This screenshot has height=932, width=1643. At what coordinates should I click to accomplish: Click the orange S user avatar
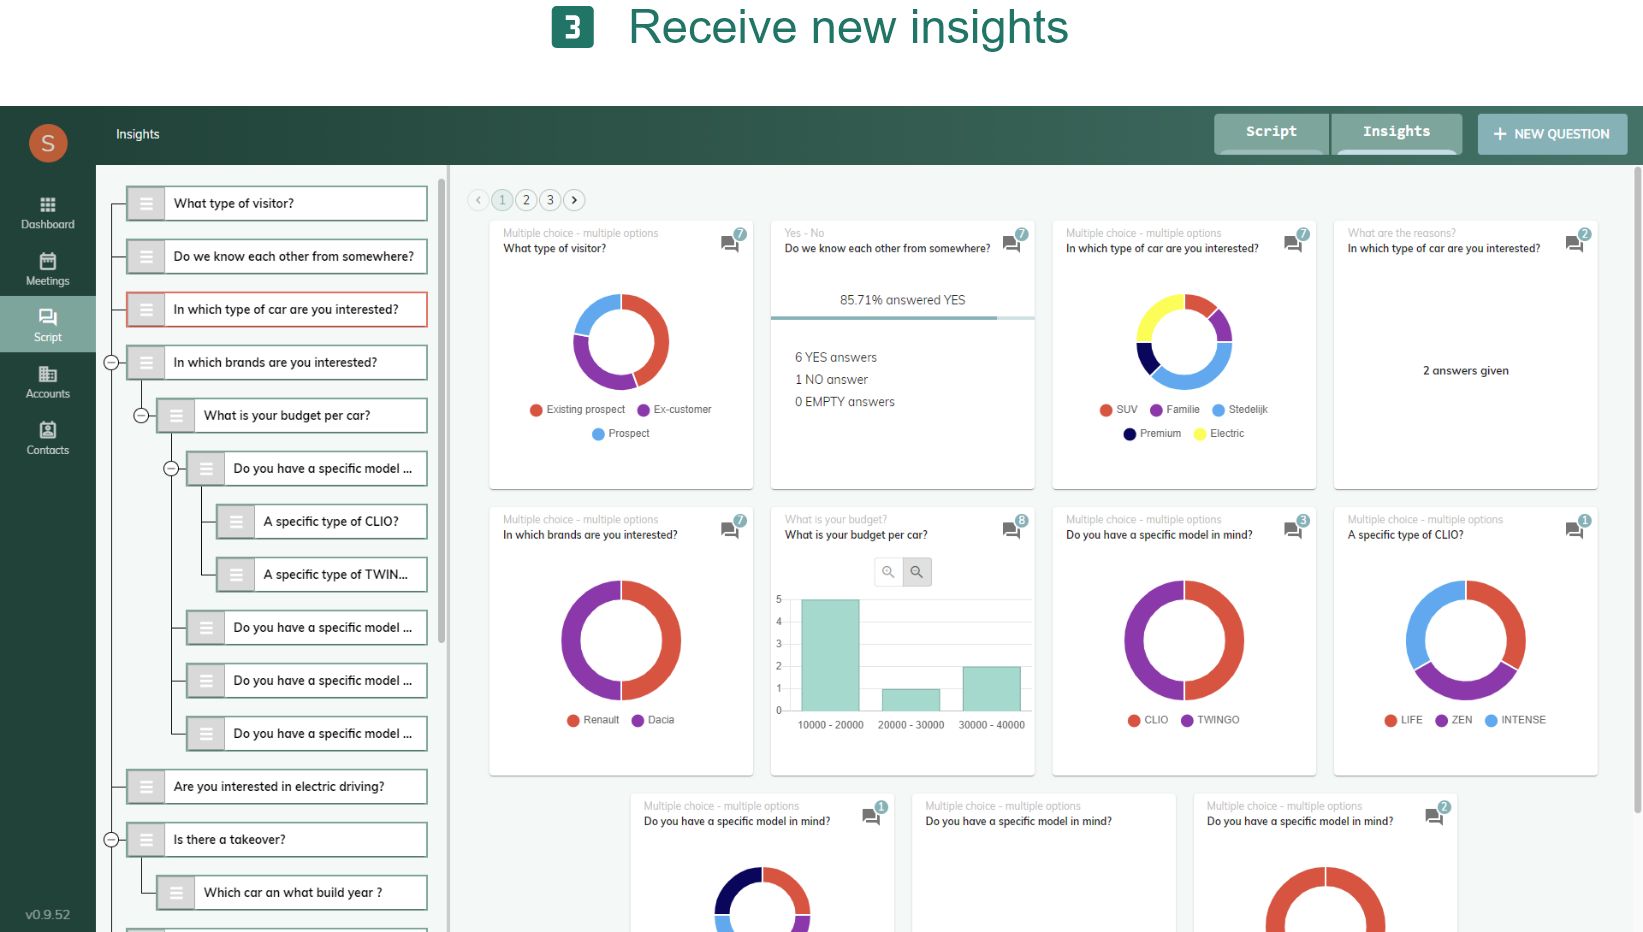coord(48,143)
